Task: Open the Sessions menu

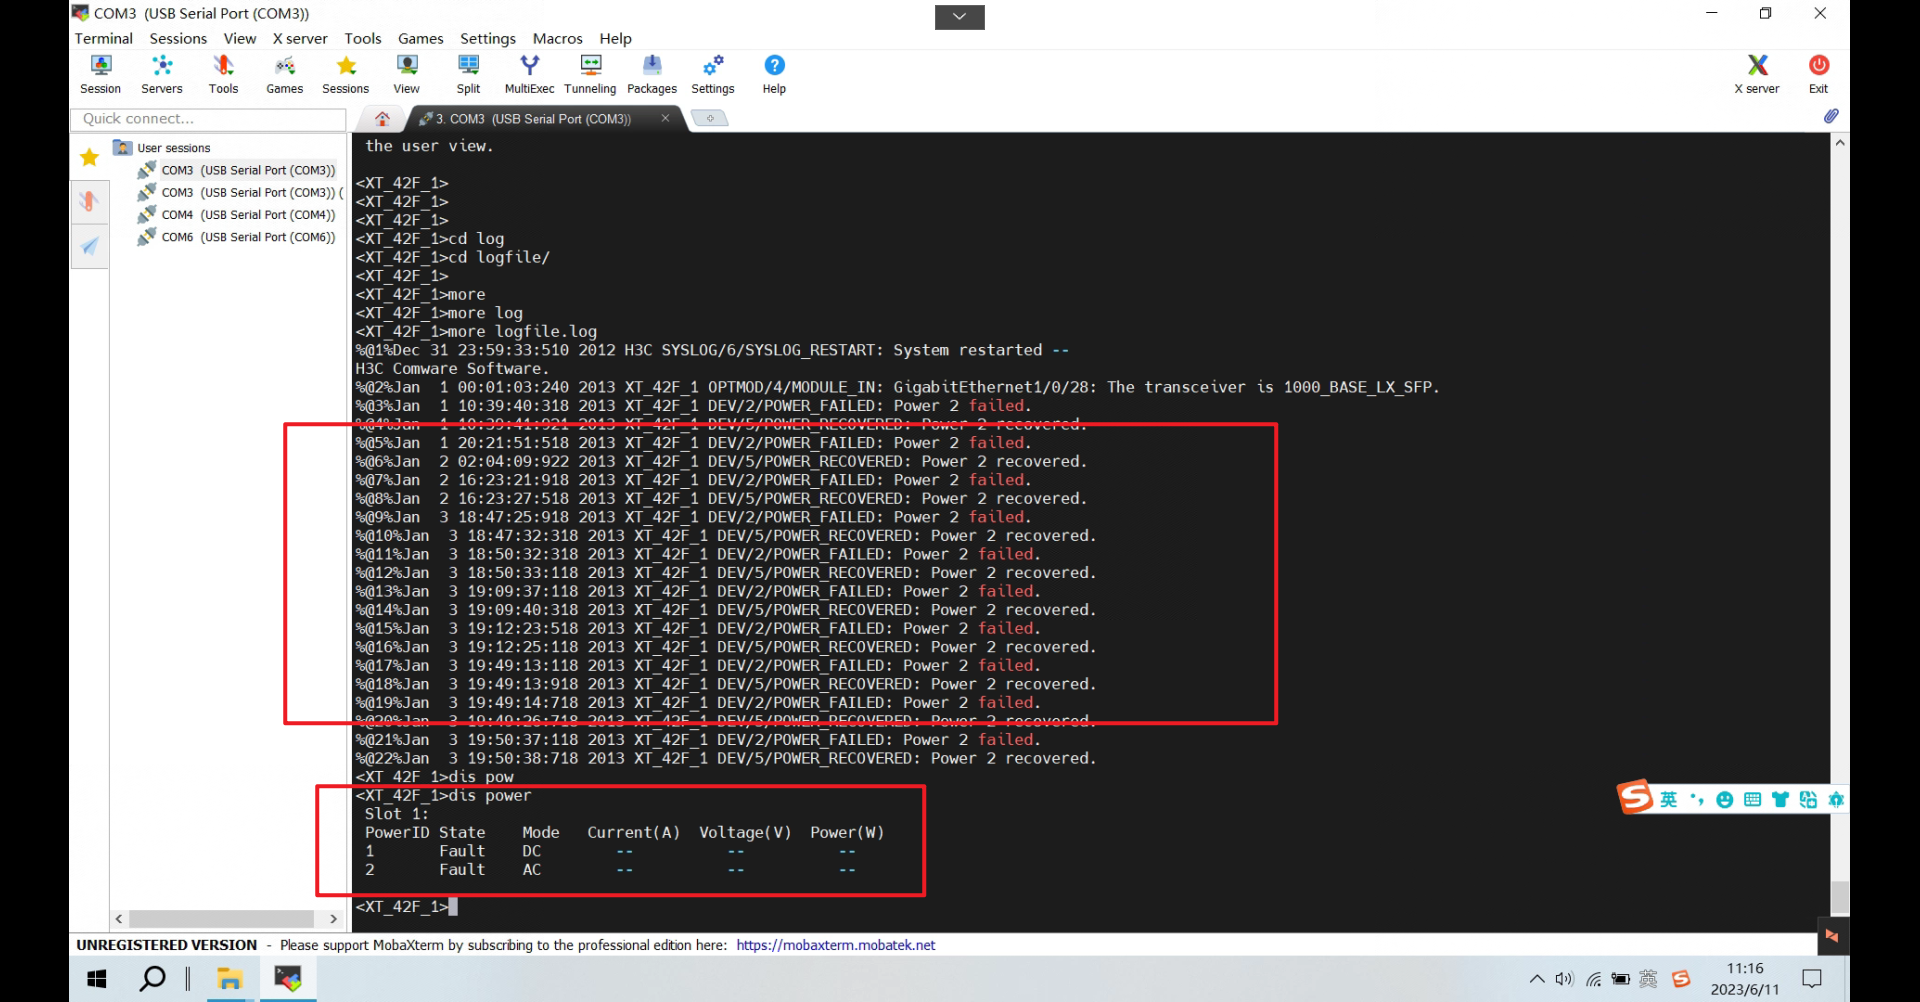Action: pyautogui.click(x=178, y=38)
